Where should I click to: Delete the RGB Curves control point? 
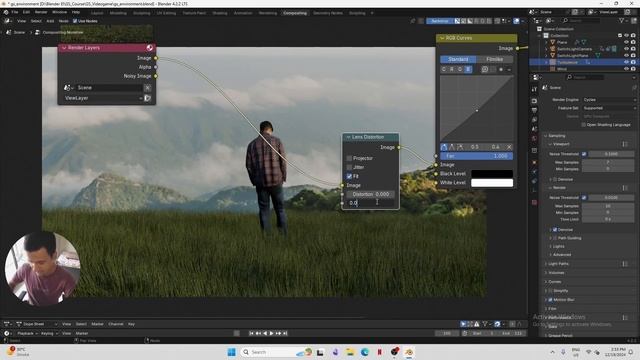click(509, 147)
